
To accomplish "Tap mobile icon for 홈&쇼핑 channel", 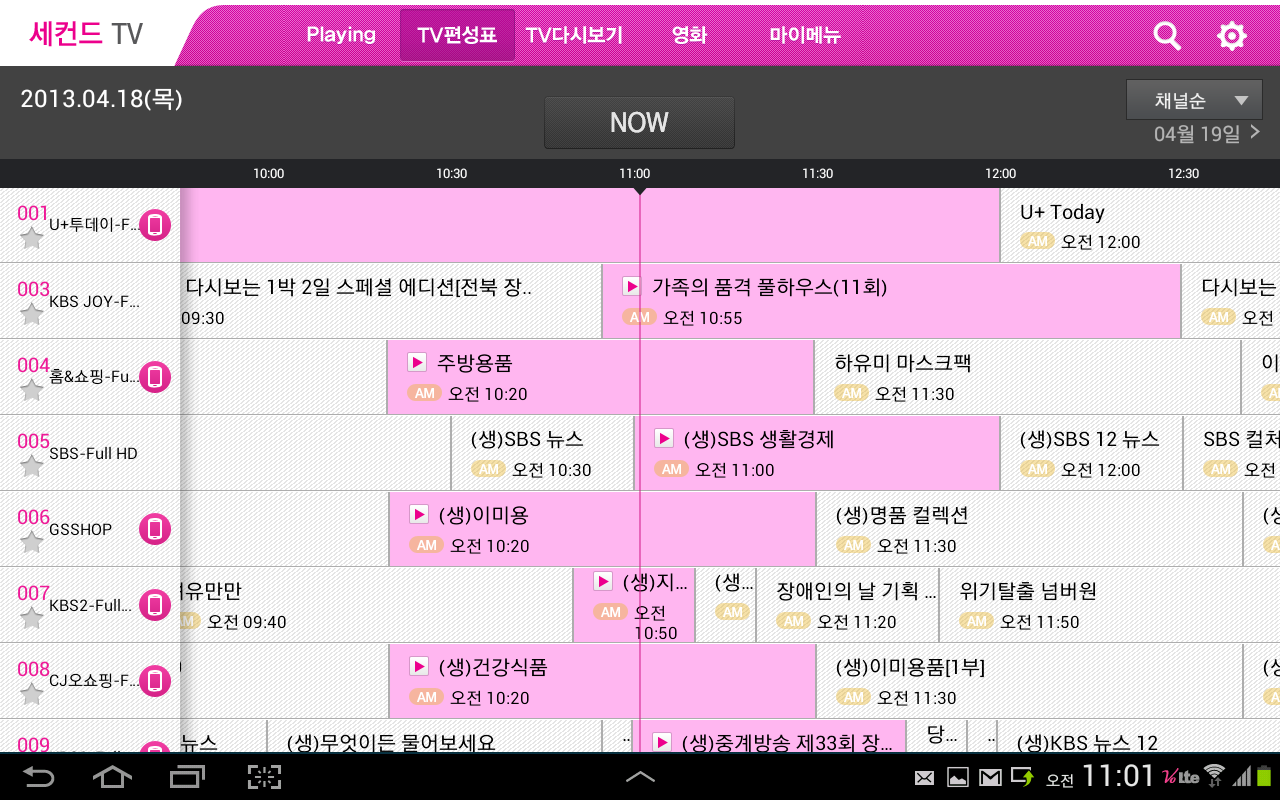I will tap(155, 377).
